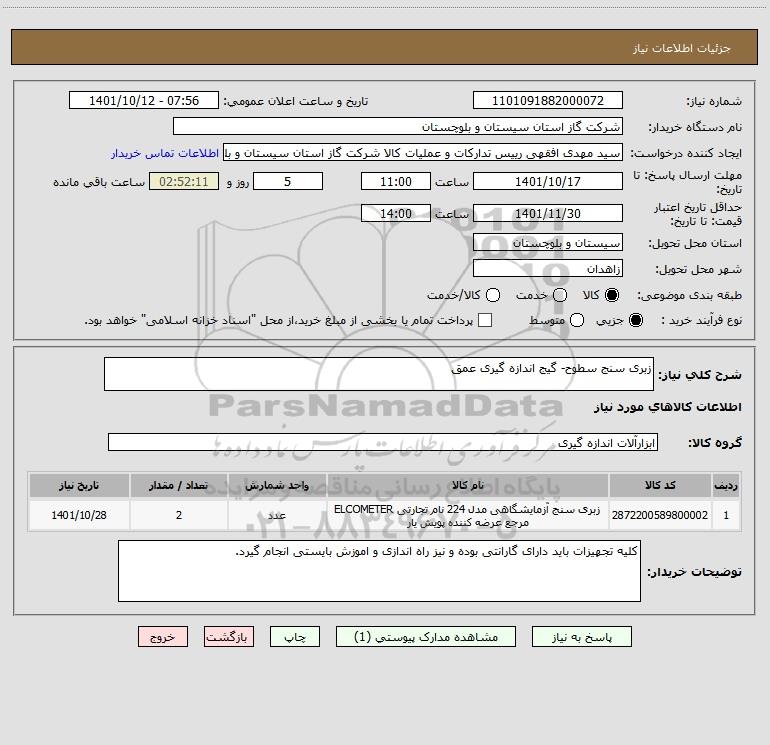This screenshot has height=745, width=770.
Task: Click the تاریخ نیاز column header
Action: 79,485
